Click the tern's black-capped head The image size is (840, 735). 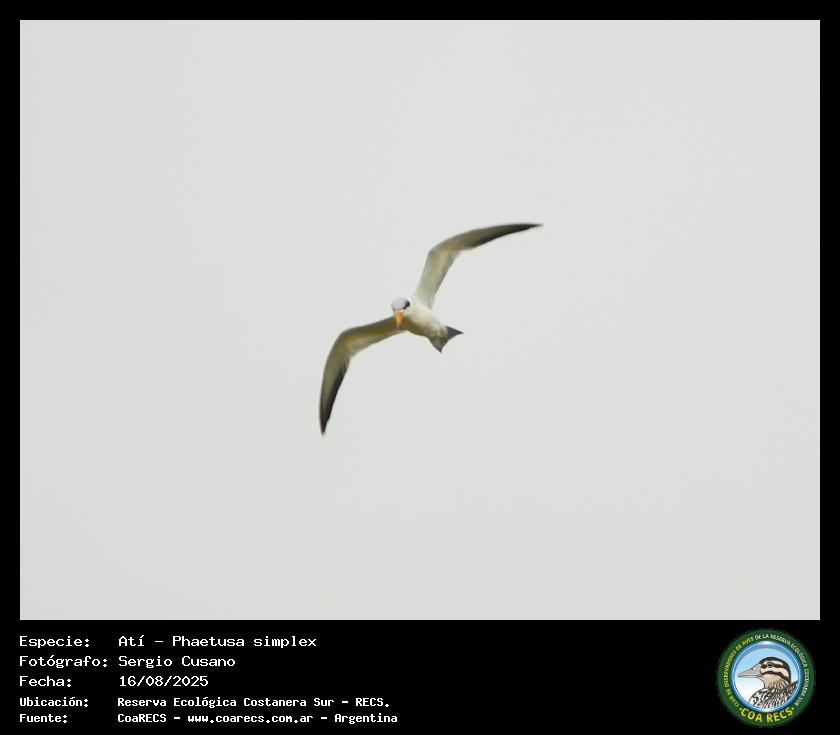(x=400, y=304)
